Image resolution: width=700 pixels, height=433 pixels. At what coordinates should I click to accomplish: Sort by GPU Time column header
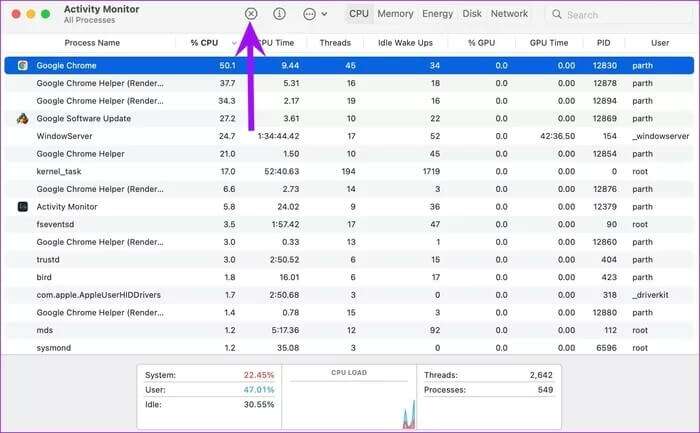click(x=549, y=43)
